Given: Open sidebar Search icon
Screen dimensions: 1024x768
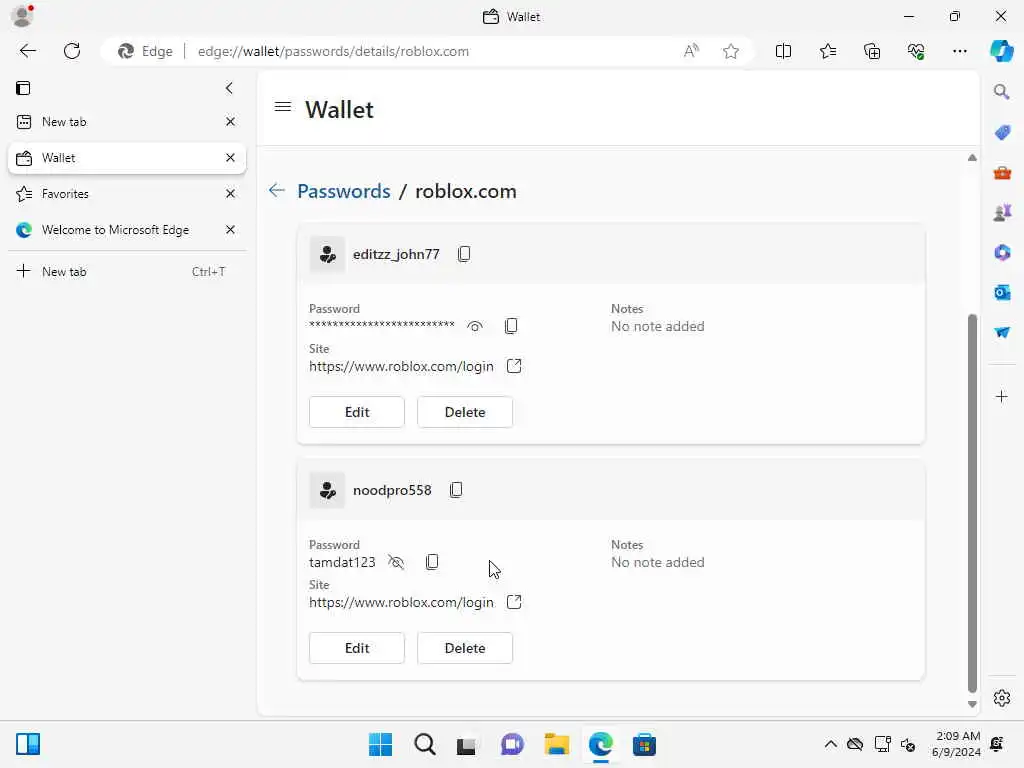Looking at the screenshot, I should pyautogui.click(x=1001, y=92).
